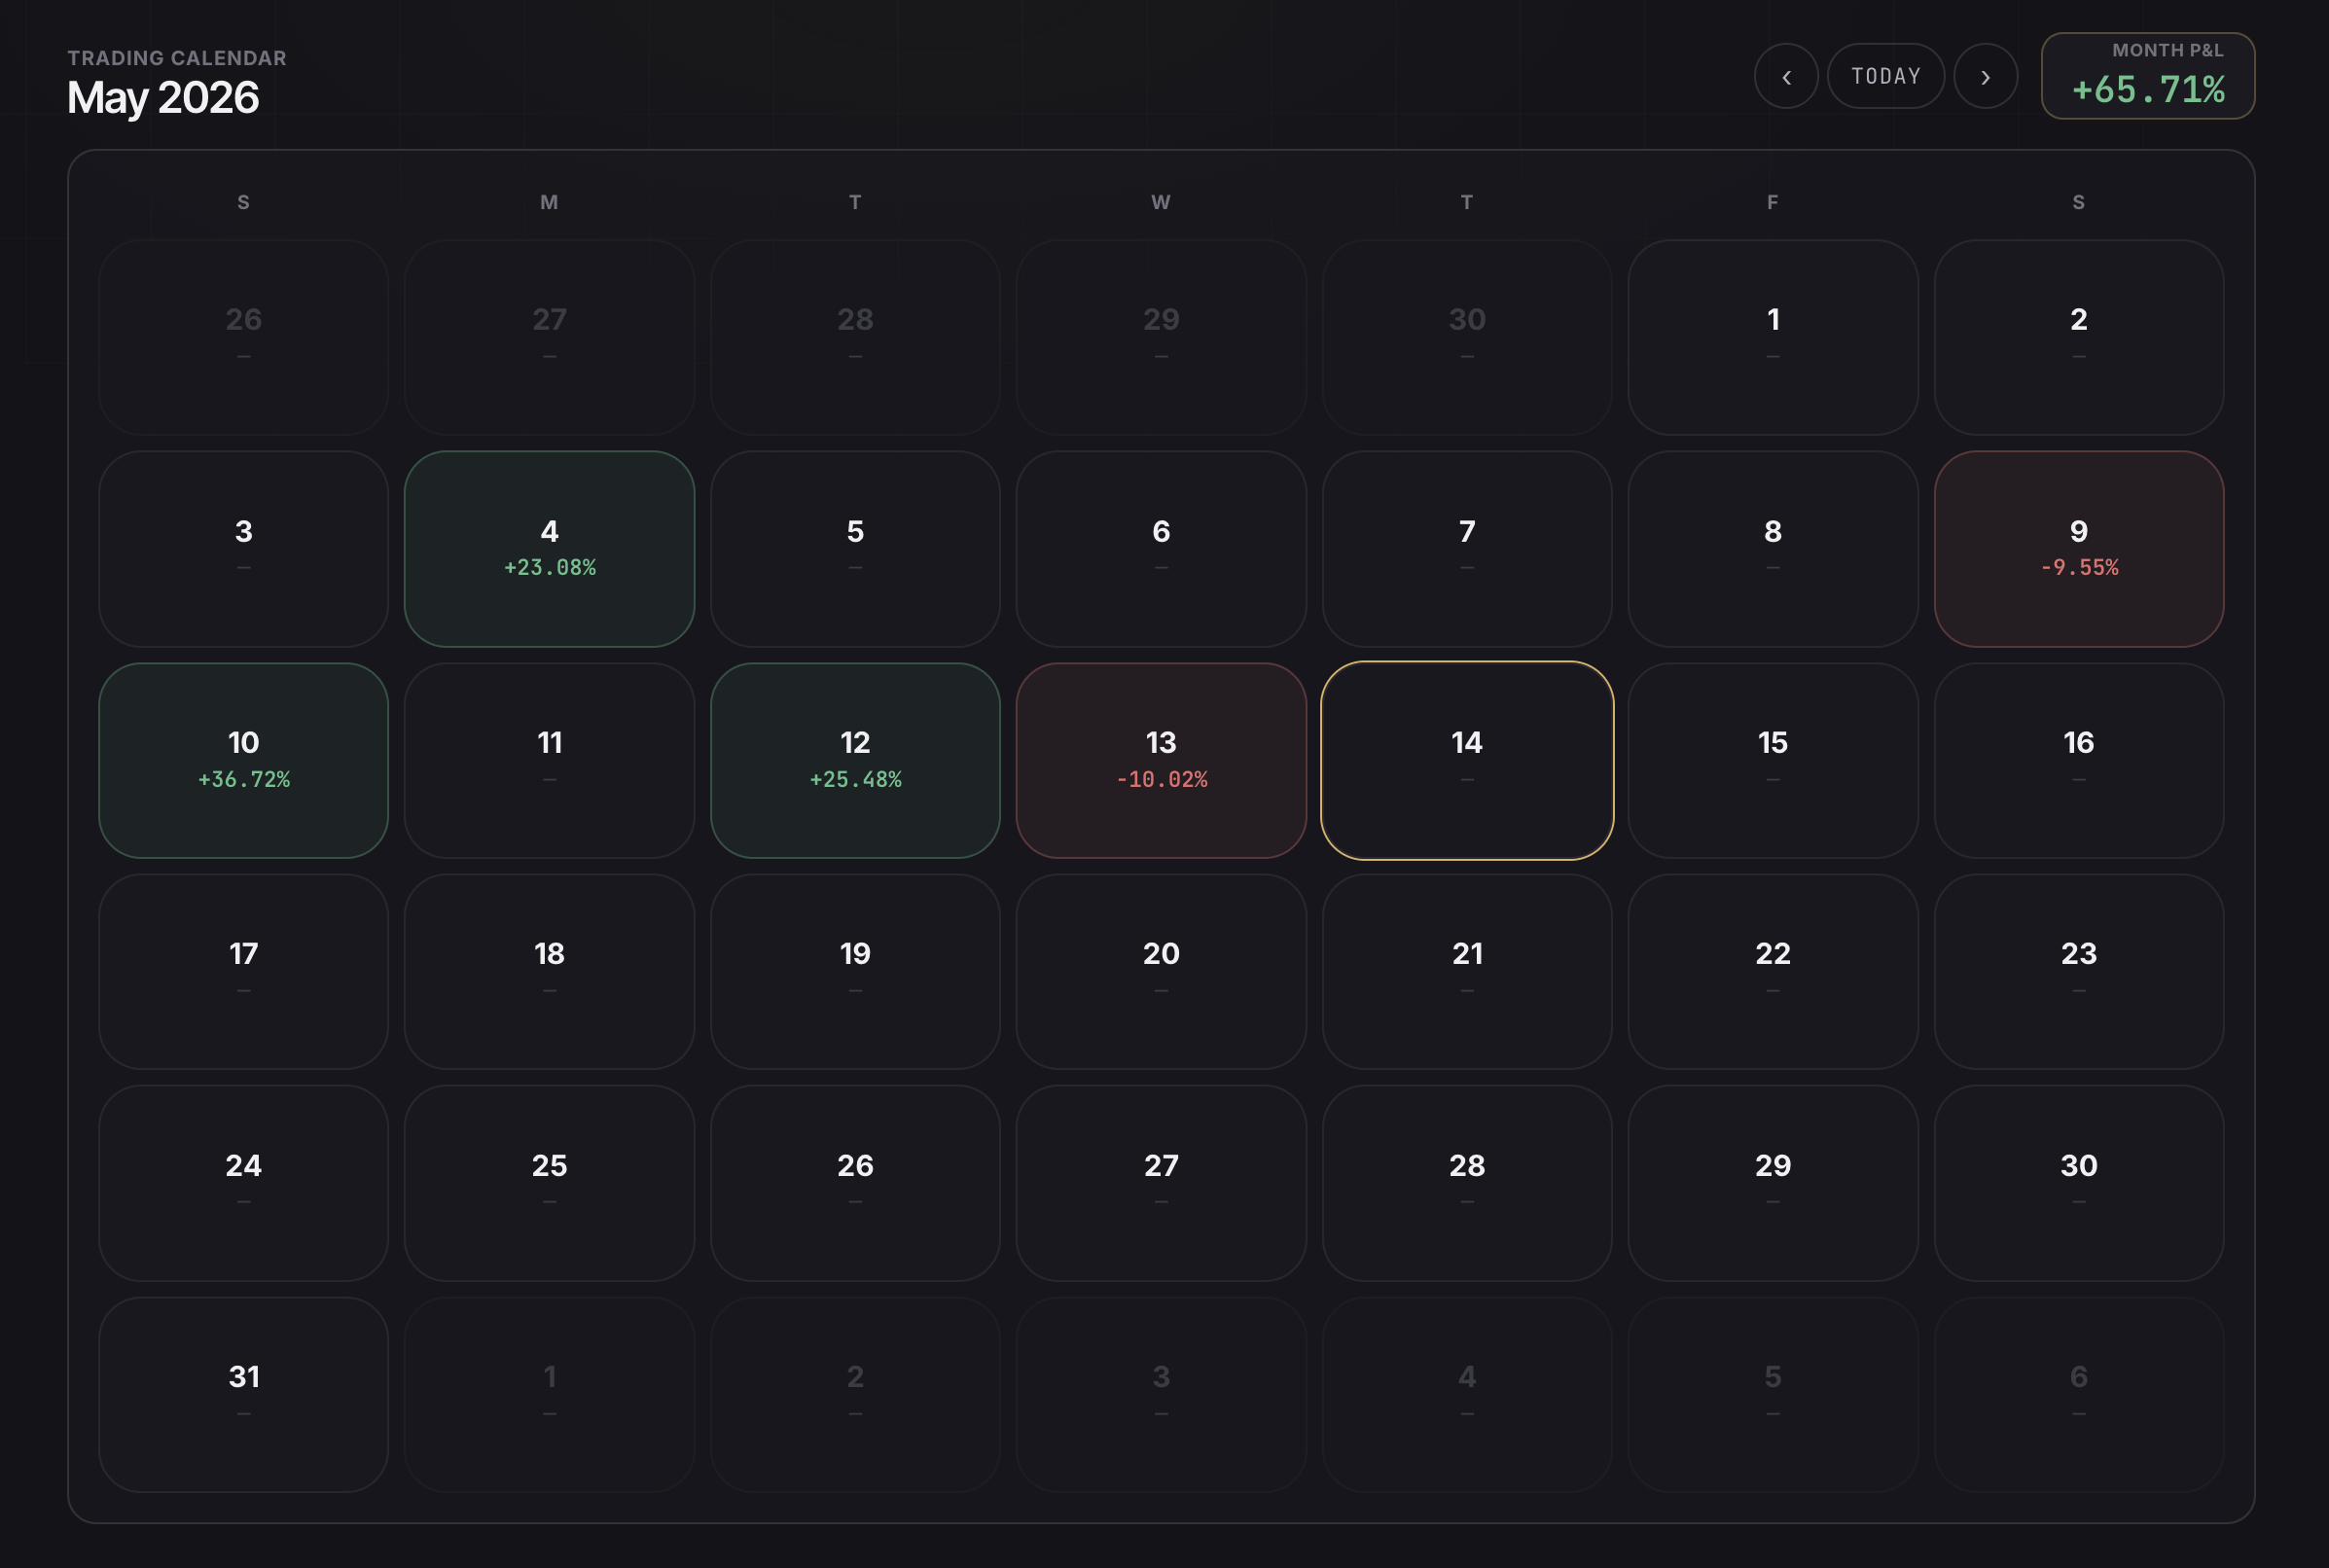Select May 5 in the calendar
Viewport: 2329px width, 1568px height.
855,549
